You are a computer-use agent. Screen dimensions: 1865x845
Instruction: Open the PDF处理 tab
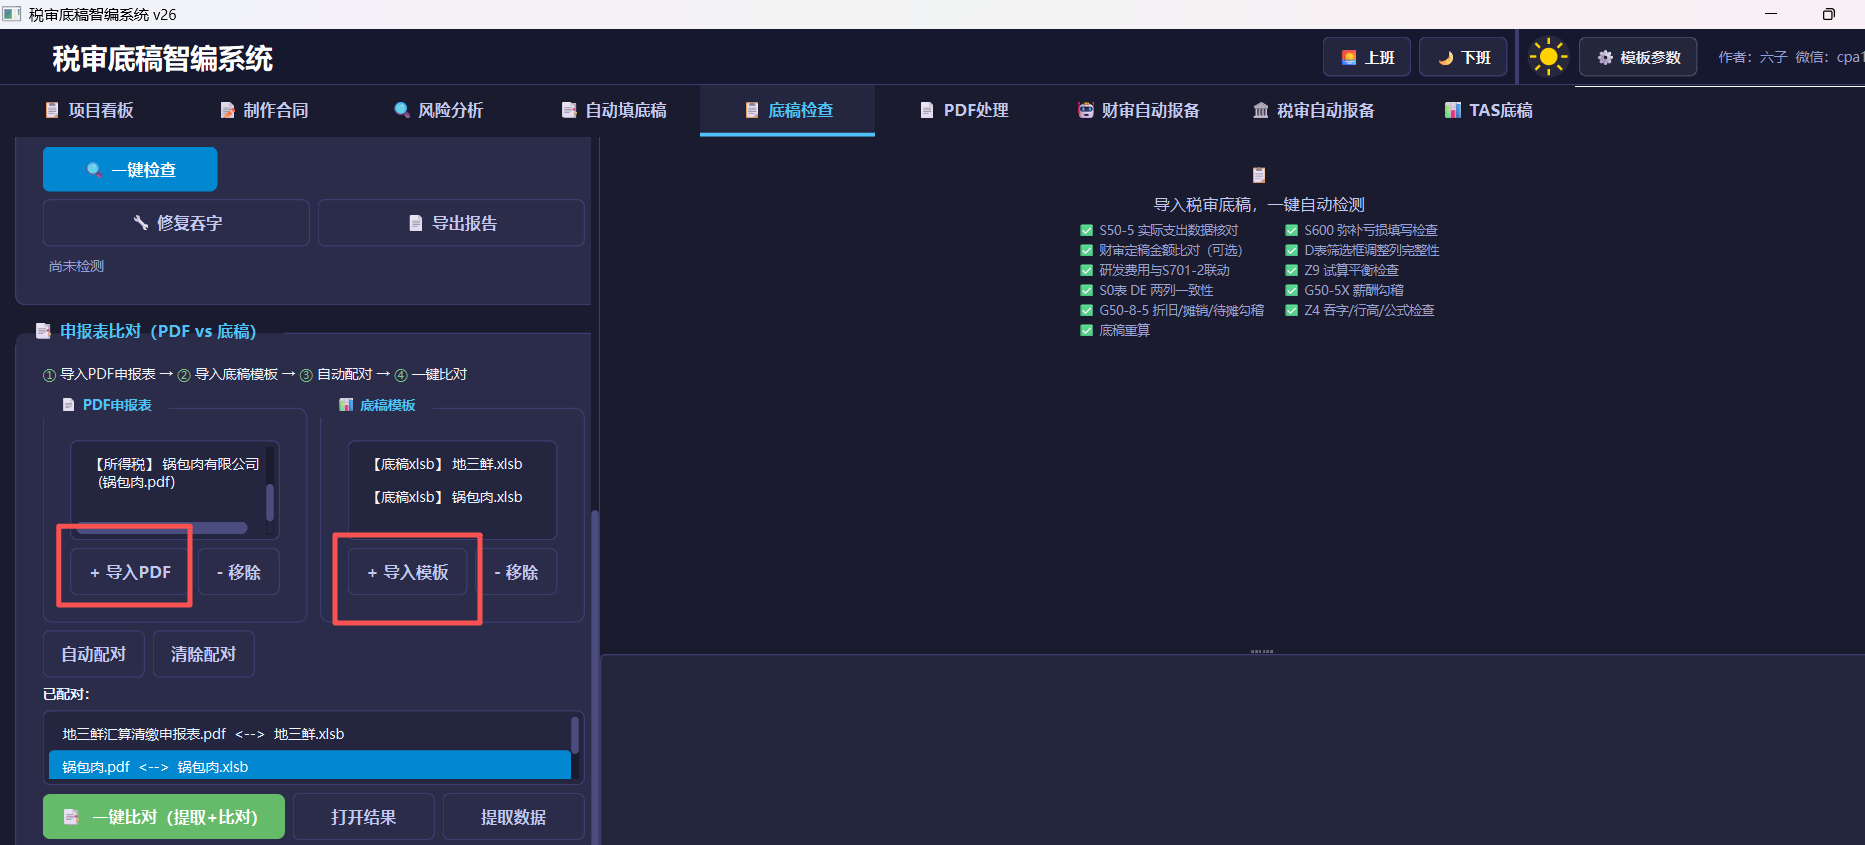coord(963,110)
